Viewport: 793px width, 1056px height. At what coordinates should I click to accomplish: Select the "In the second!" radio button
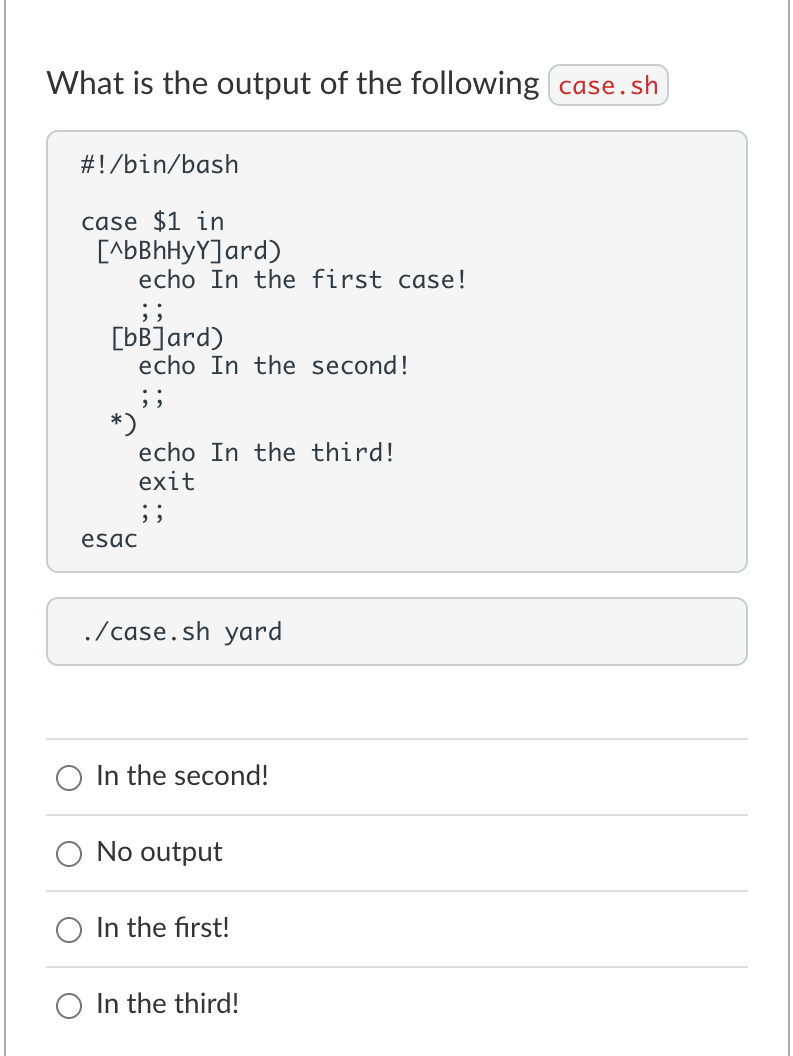(69, 778)
